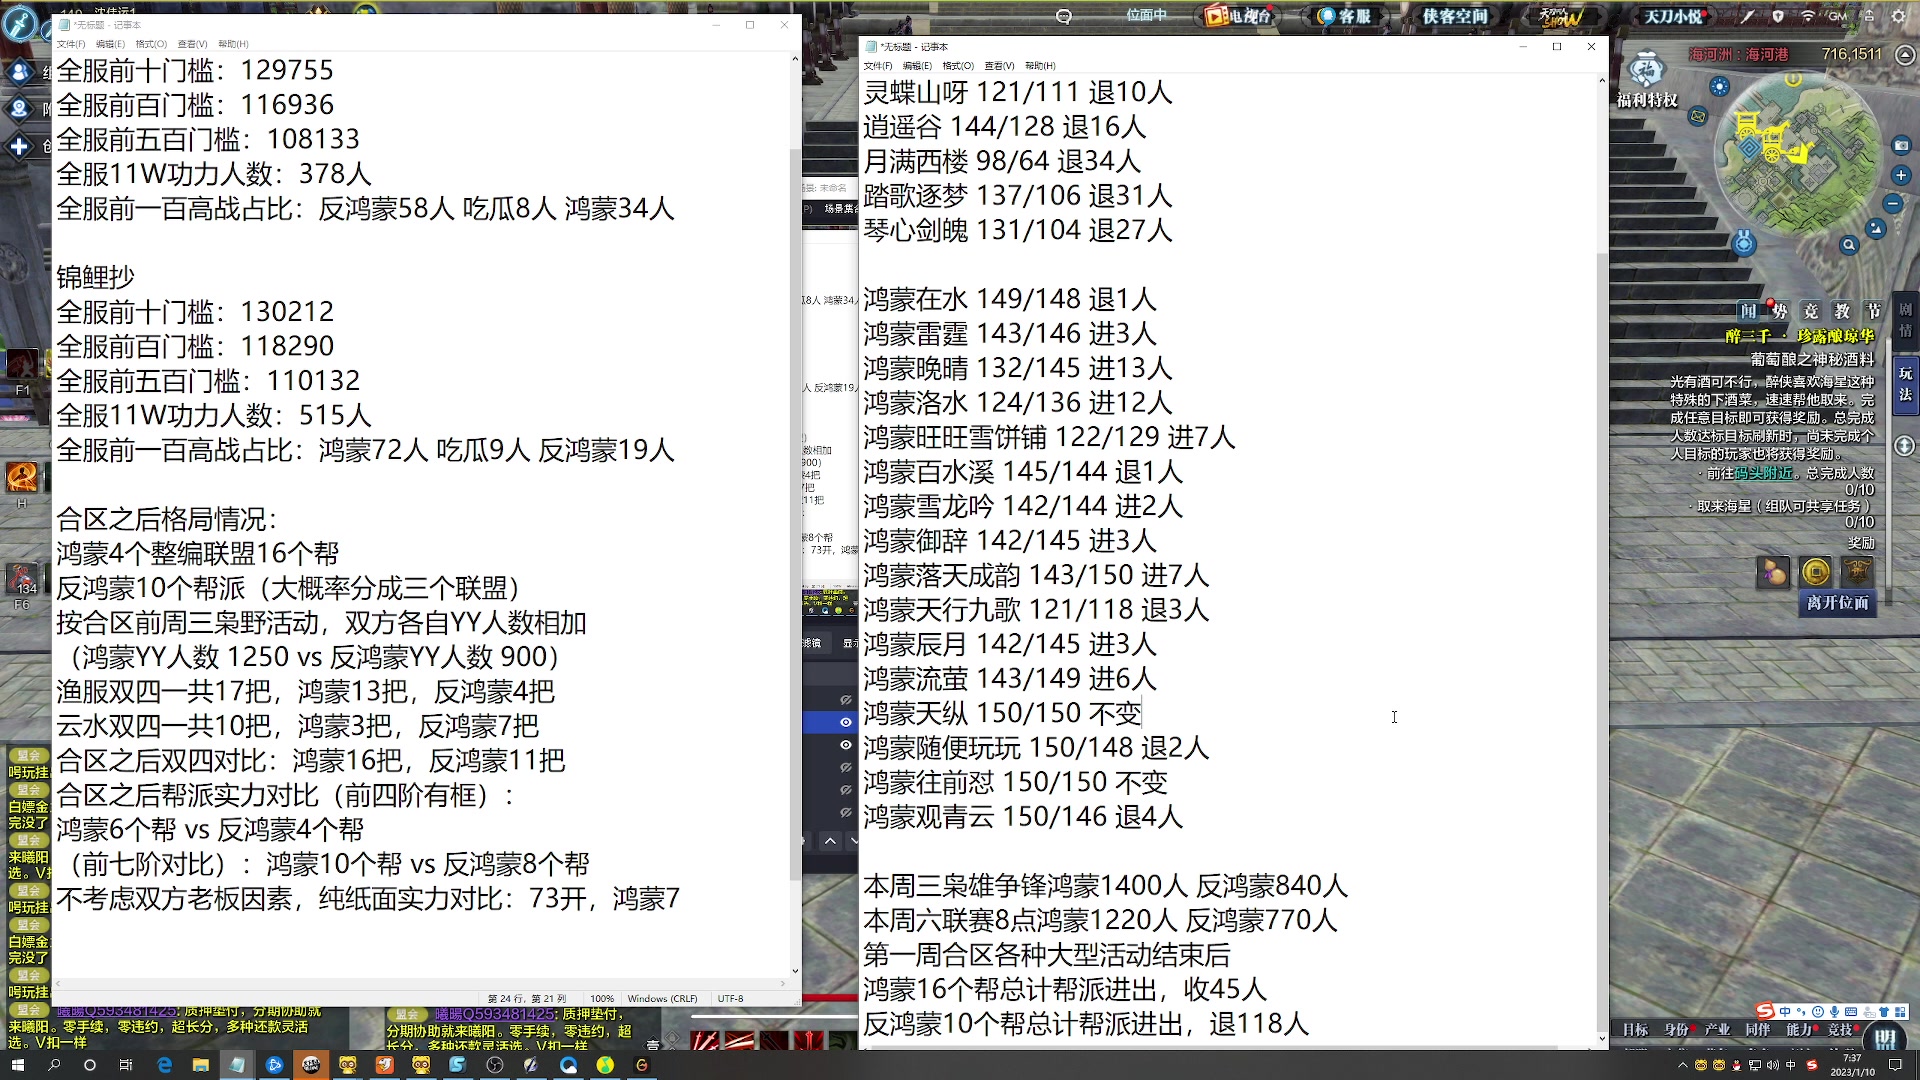Open the 电视台 TV station icon
1920x1080 pixels.
click(x=1237, y=15)
